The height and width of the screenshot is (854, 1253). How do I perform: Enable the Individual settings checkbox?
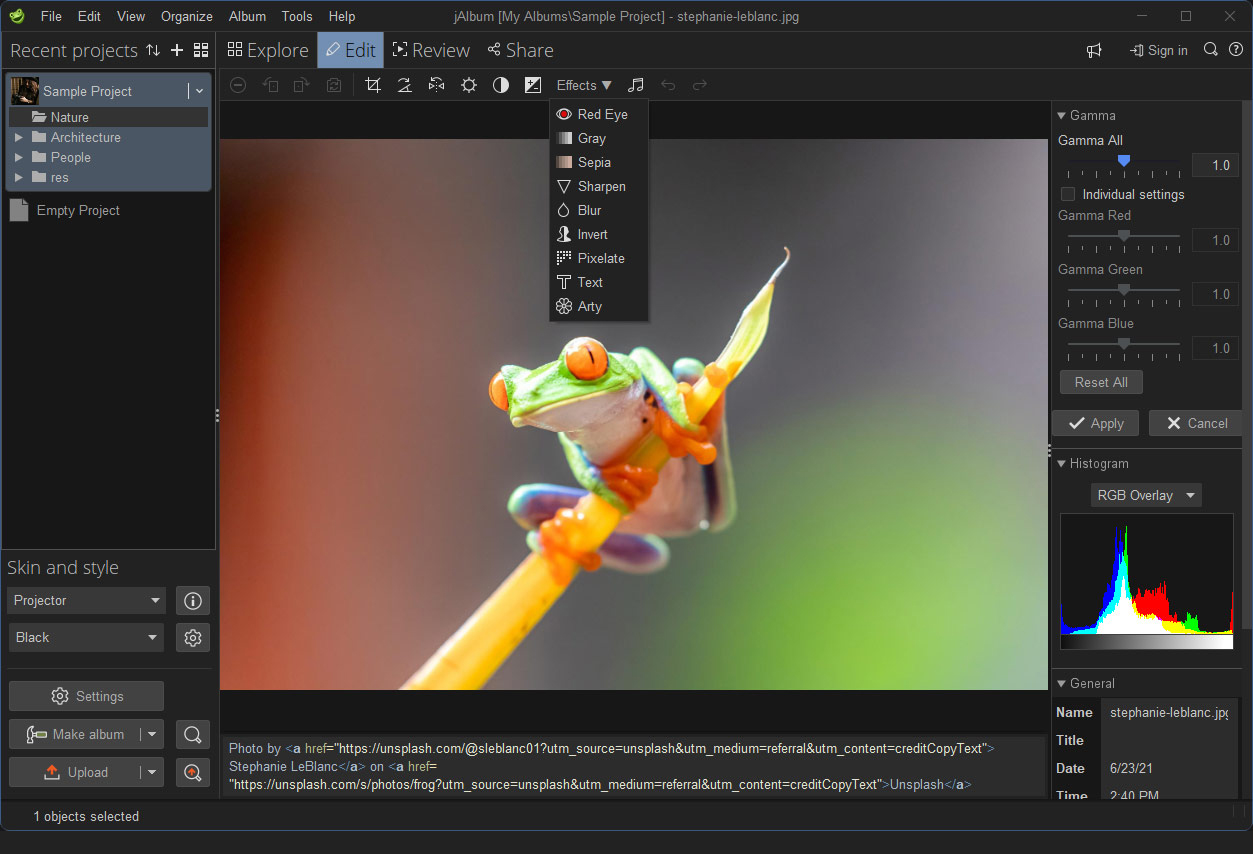1068,194
